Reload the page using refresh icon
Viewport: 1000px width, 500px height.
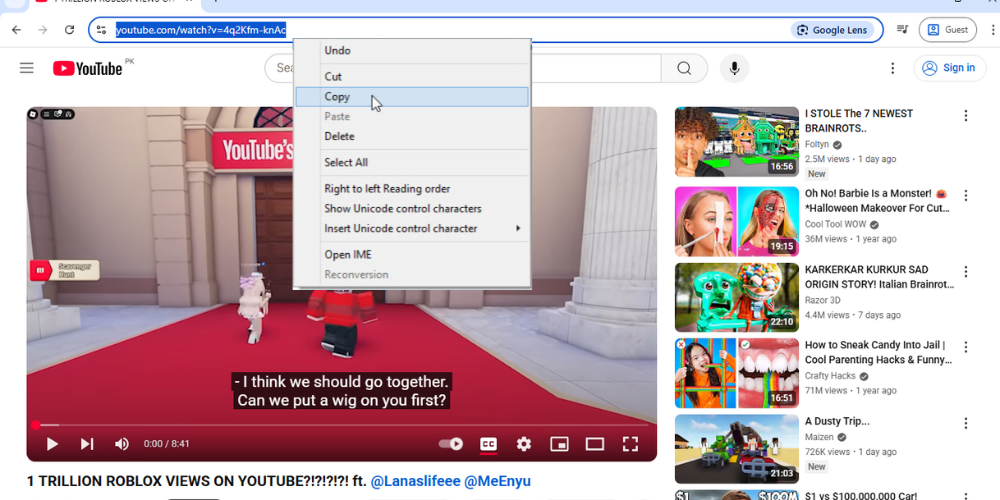70,30
